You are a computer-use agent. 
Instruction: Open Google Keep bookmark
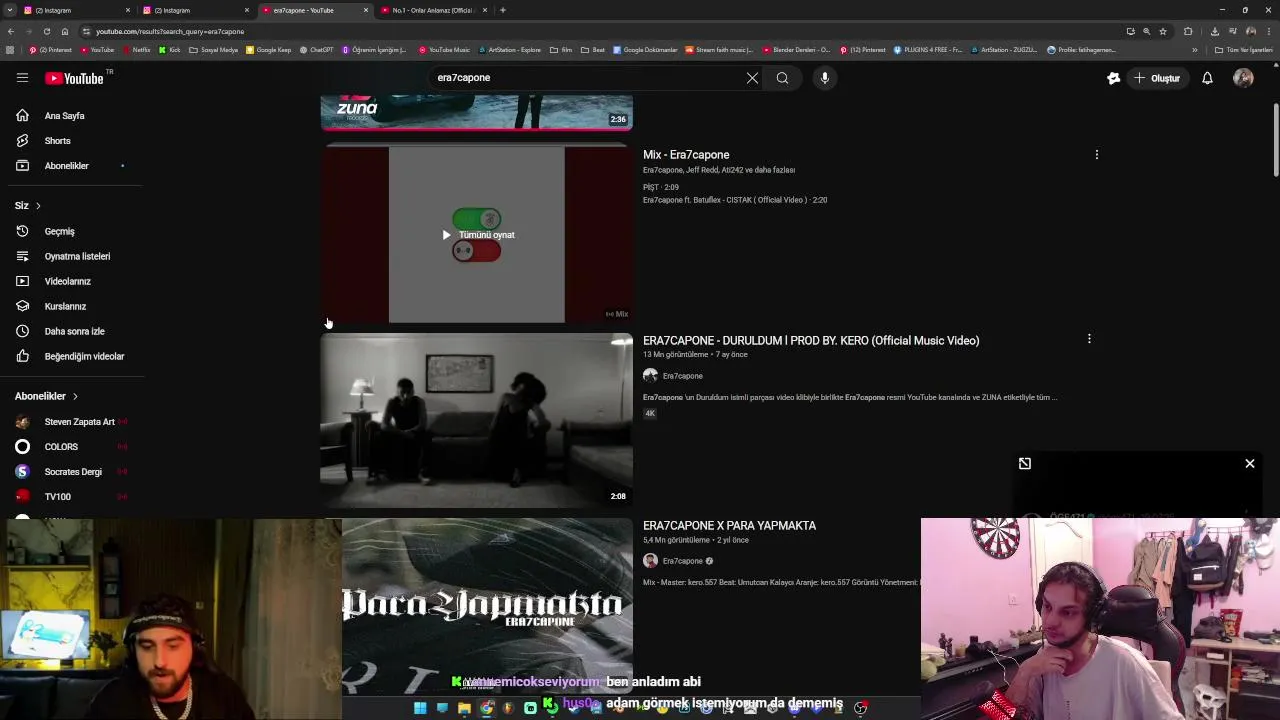click(x=268, y=50)
